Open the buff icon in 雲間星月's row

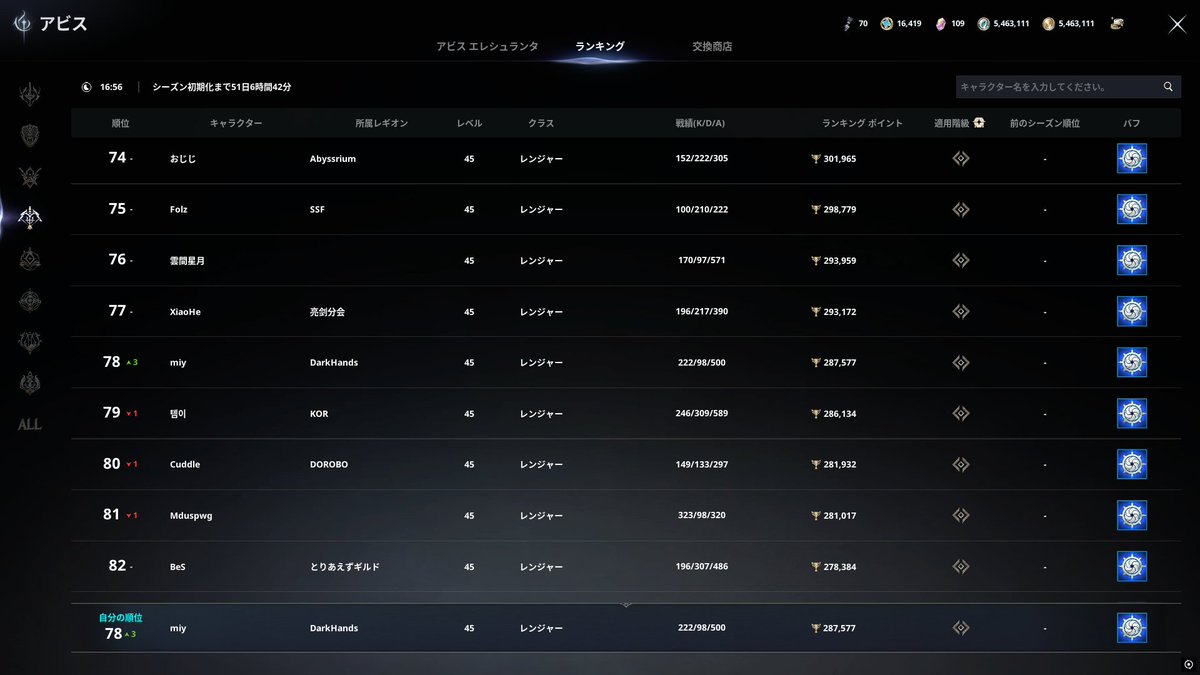pyautogui.click(x=1131, y=260)
